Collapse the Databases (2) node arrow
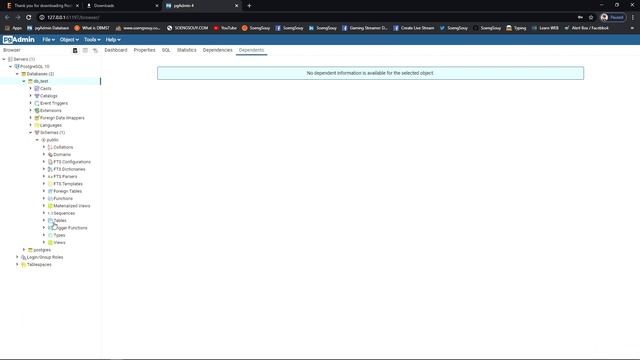The width and height of the screenshot is (640, 360). pyautogui.click(x=17, y=74)
